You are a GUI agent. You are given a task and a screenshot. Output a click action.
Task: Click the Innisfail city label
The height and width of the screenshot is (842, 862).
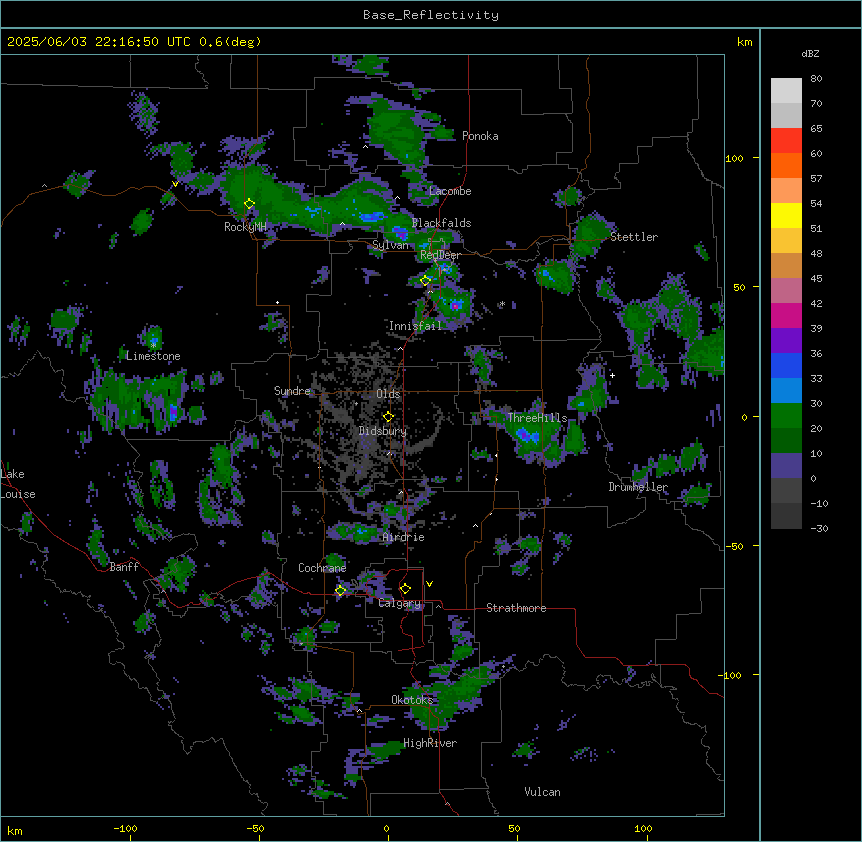click(415, 326)
